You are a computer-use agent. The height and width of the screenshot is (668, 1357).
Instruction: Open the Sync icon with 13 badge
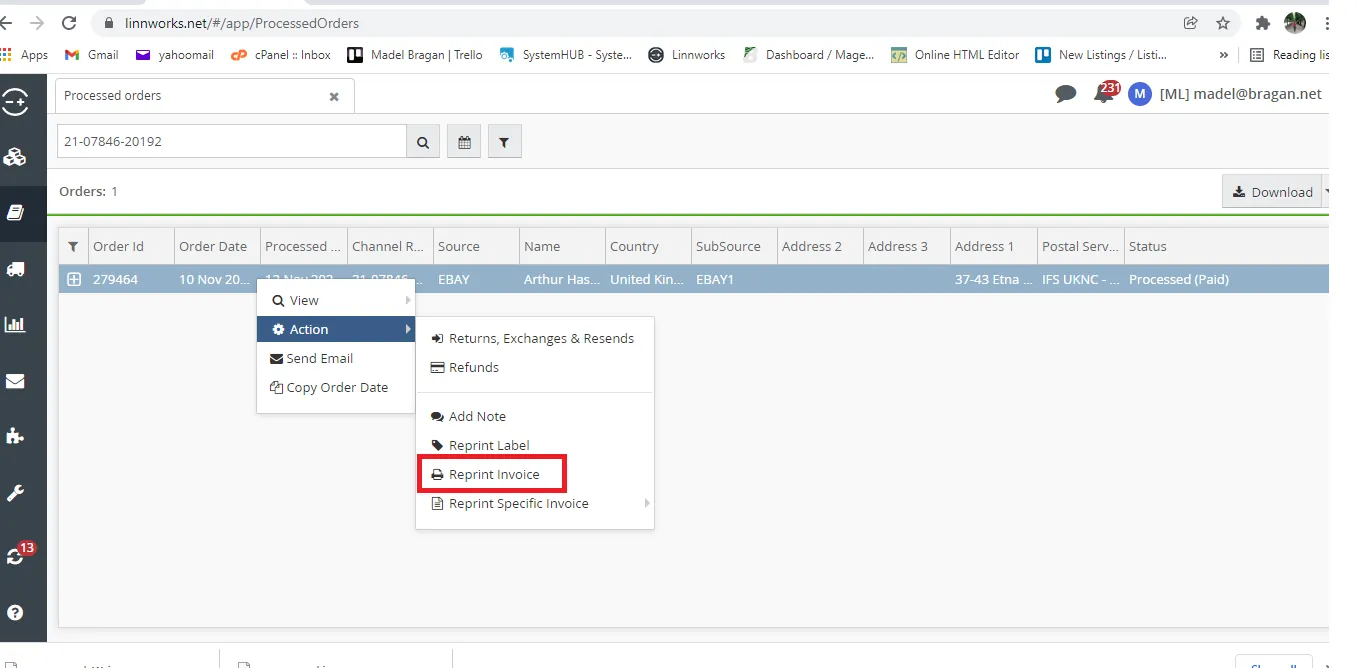pos(17,554)
